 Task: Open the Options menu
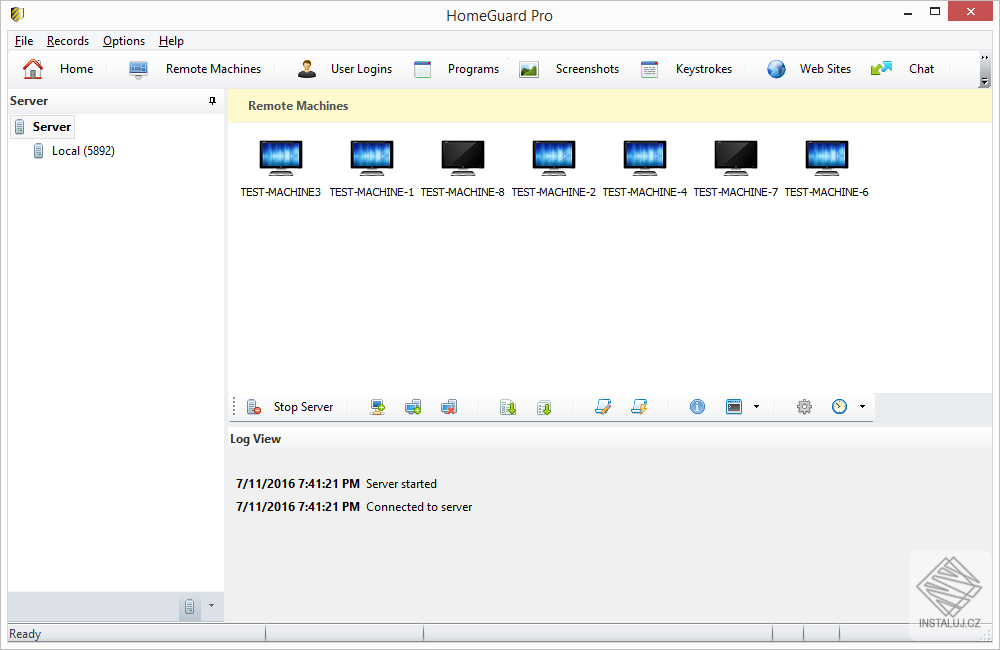point(124,41)
